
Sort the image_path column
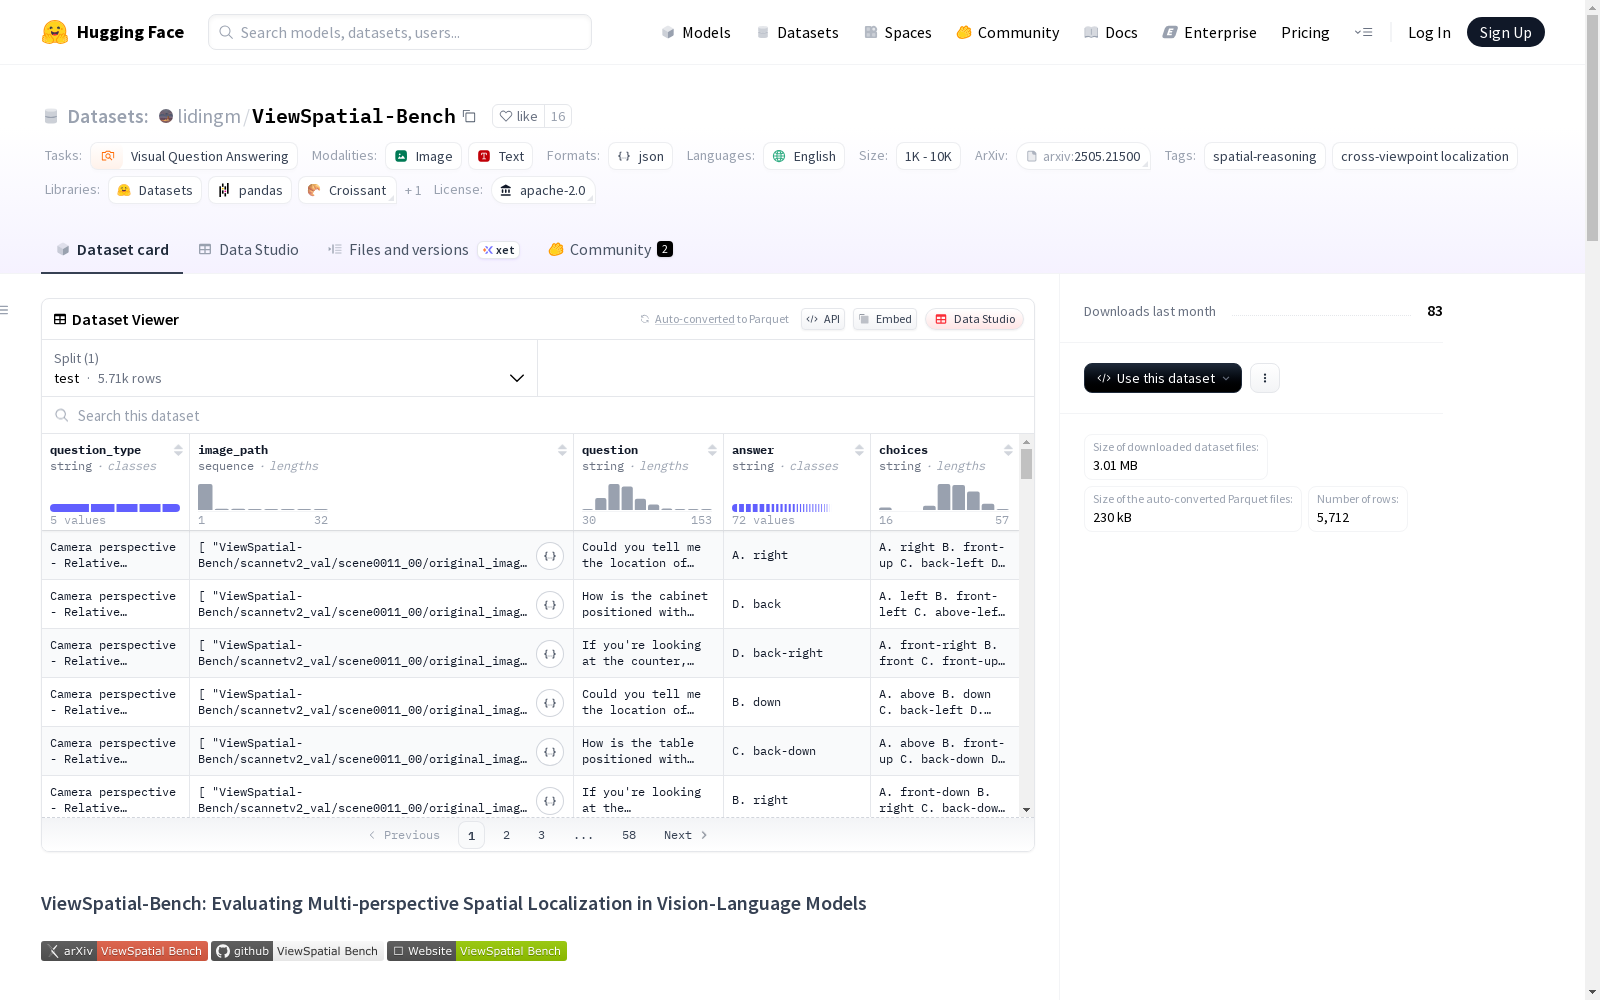(562, 450)
